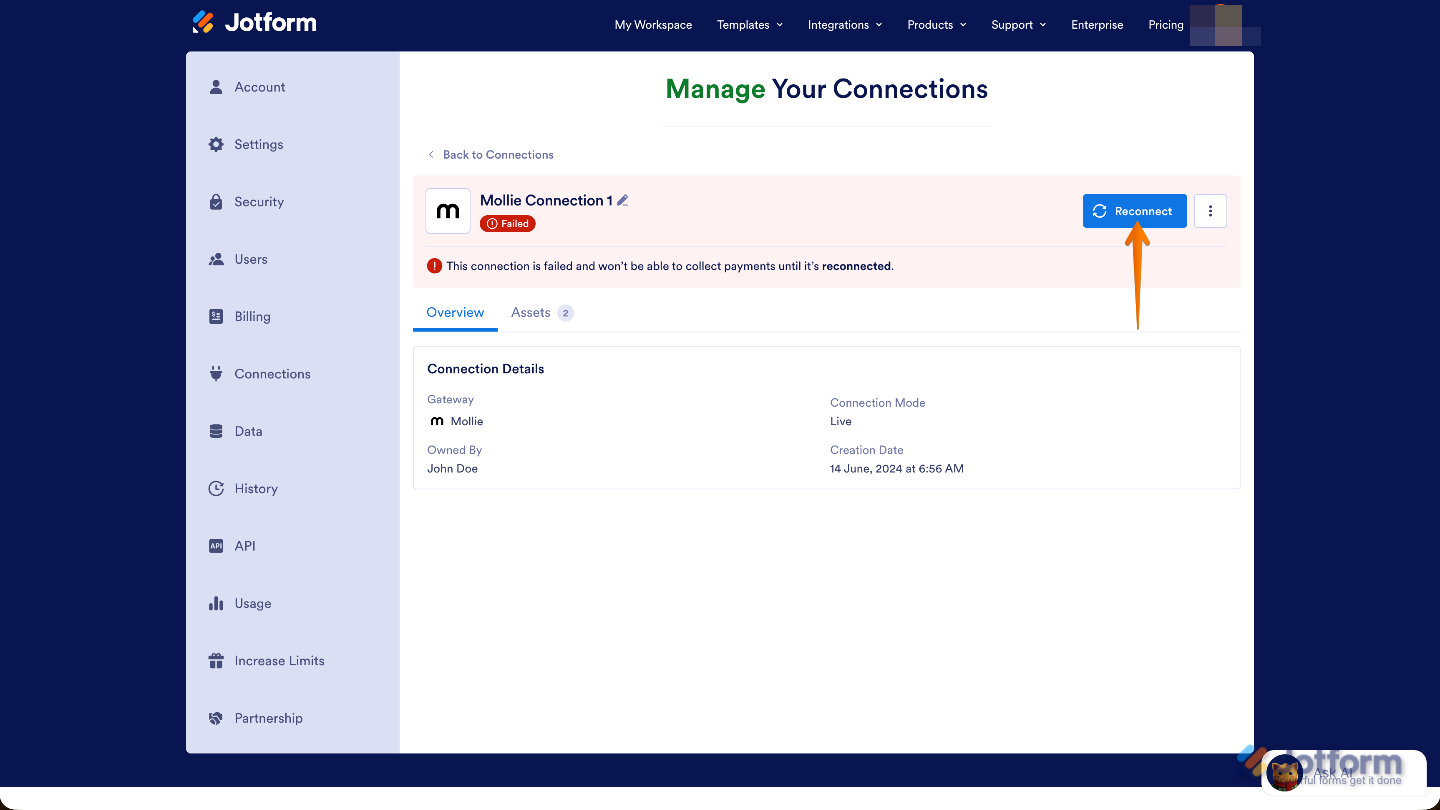
Task: Click the History clock icon
Action: [215, 488]
